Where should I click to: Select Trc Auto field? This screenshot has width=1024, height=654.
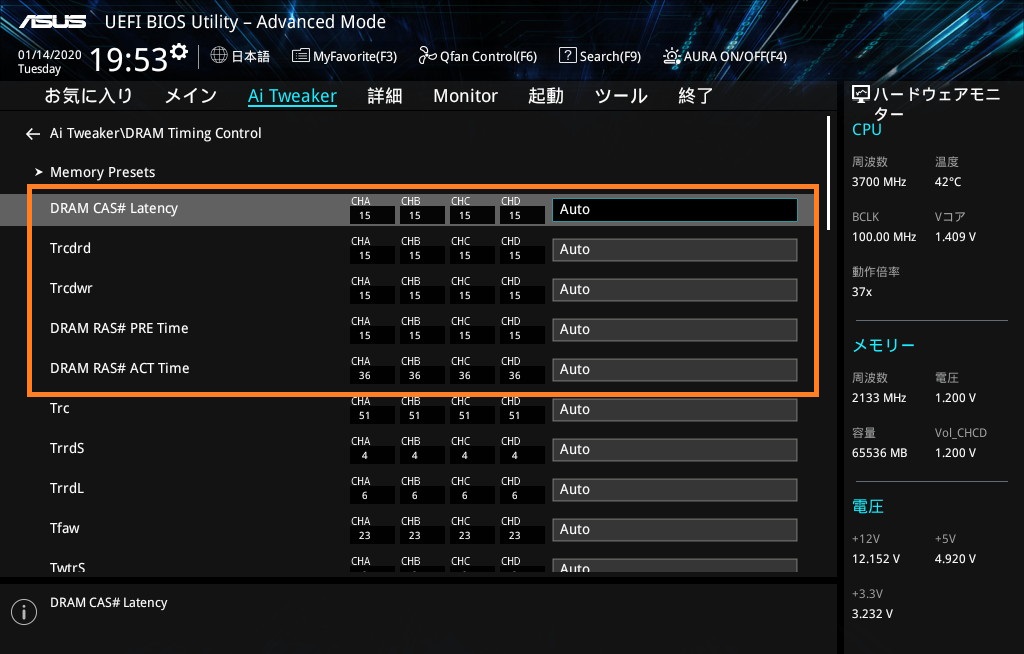coord(675,410)
